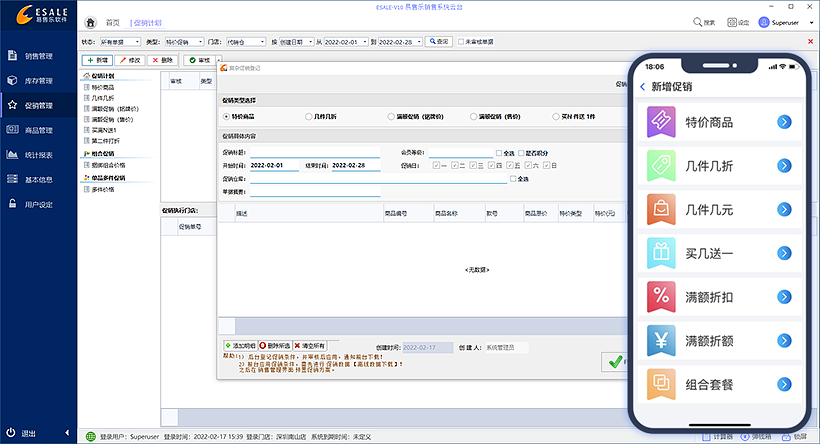The image size is (820, 444).
Task: Switch to the 首页 tab
Action: (x=112, y=22)
